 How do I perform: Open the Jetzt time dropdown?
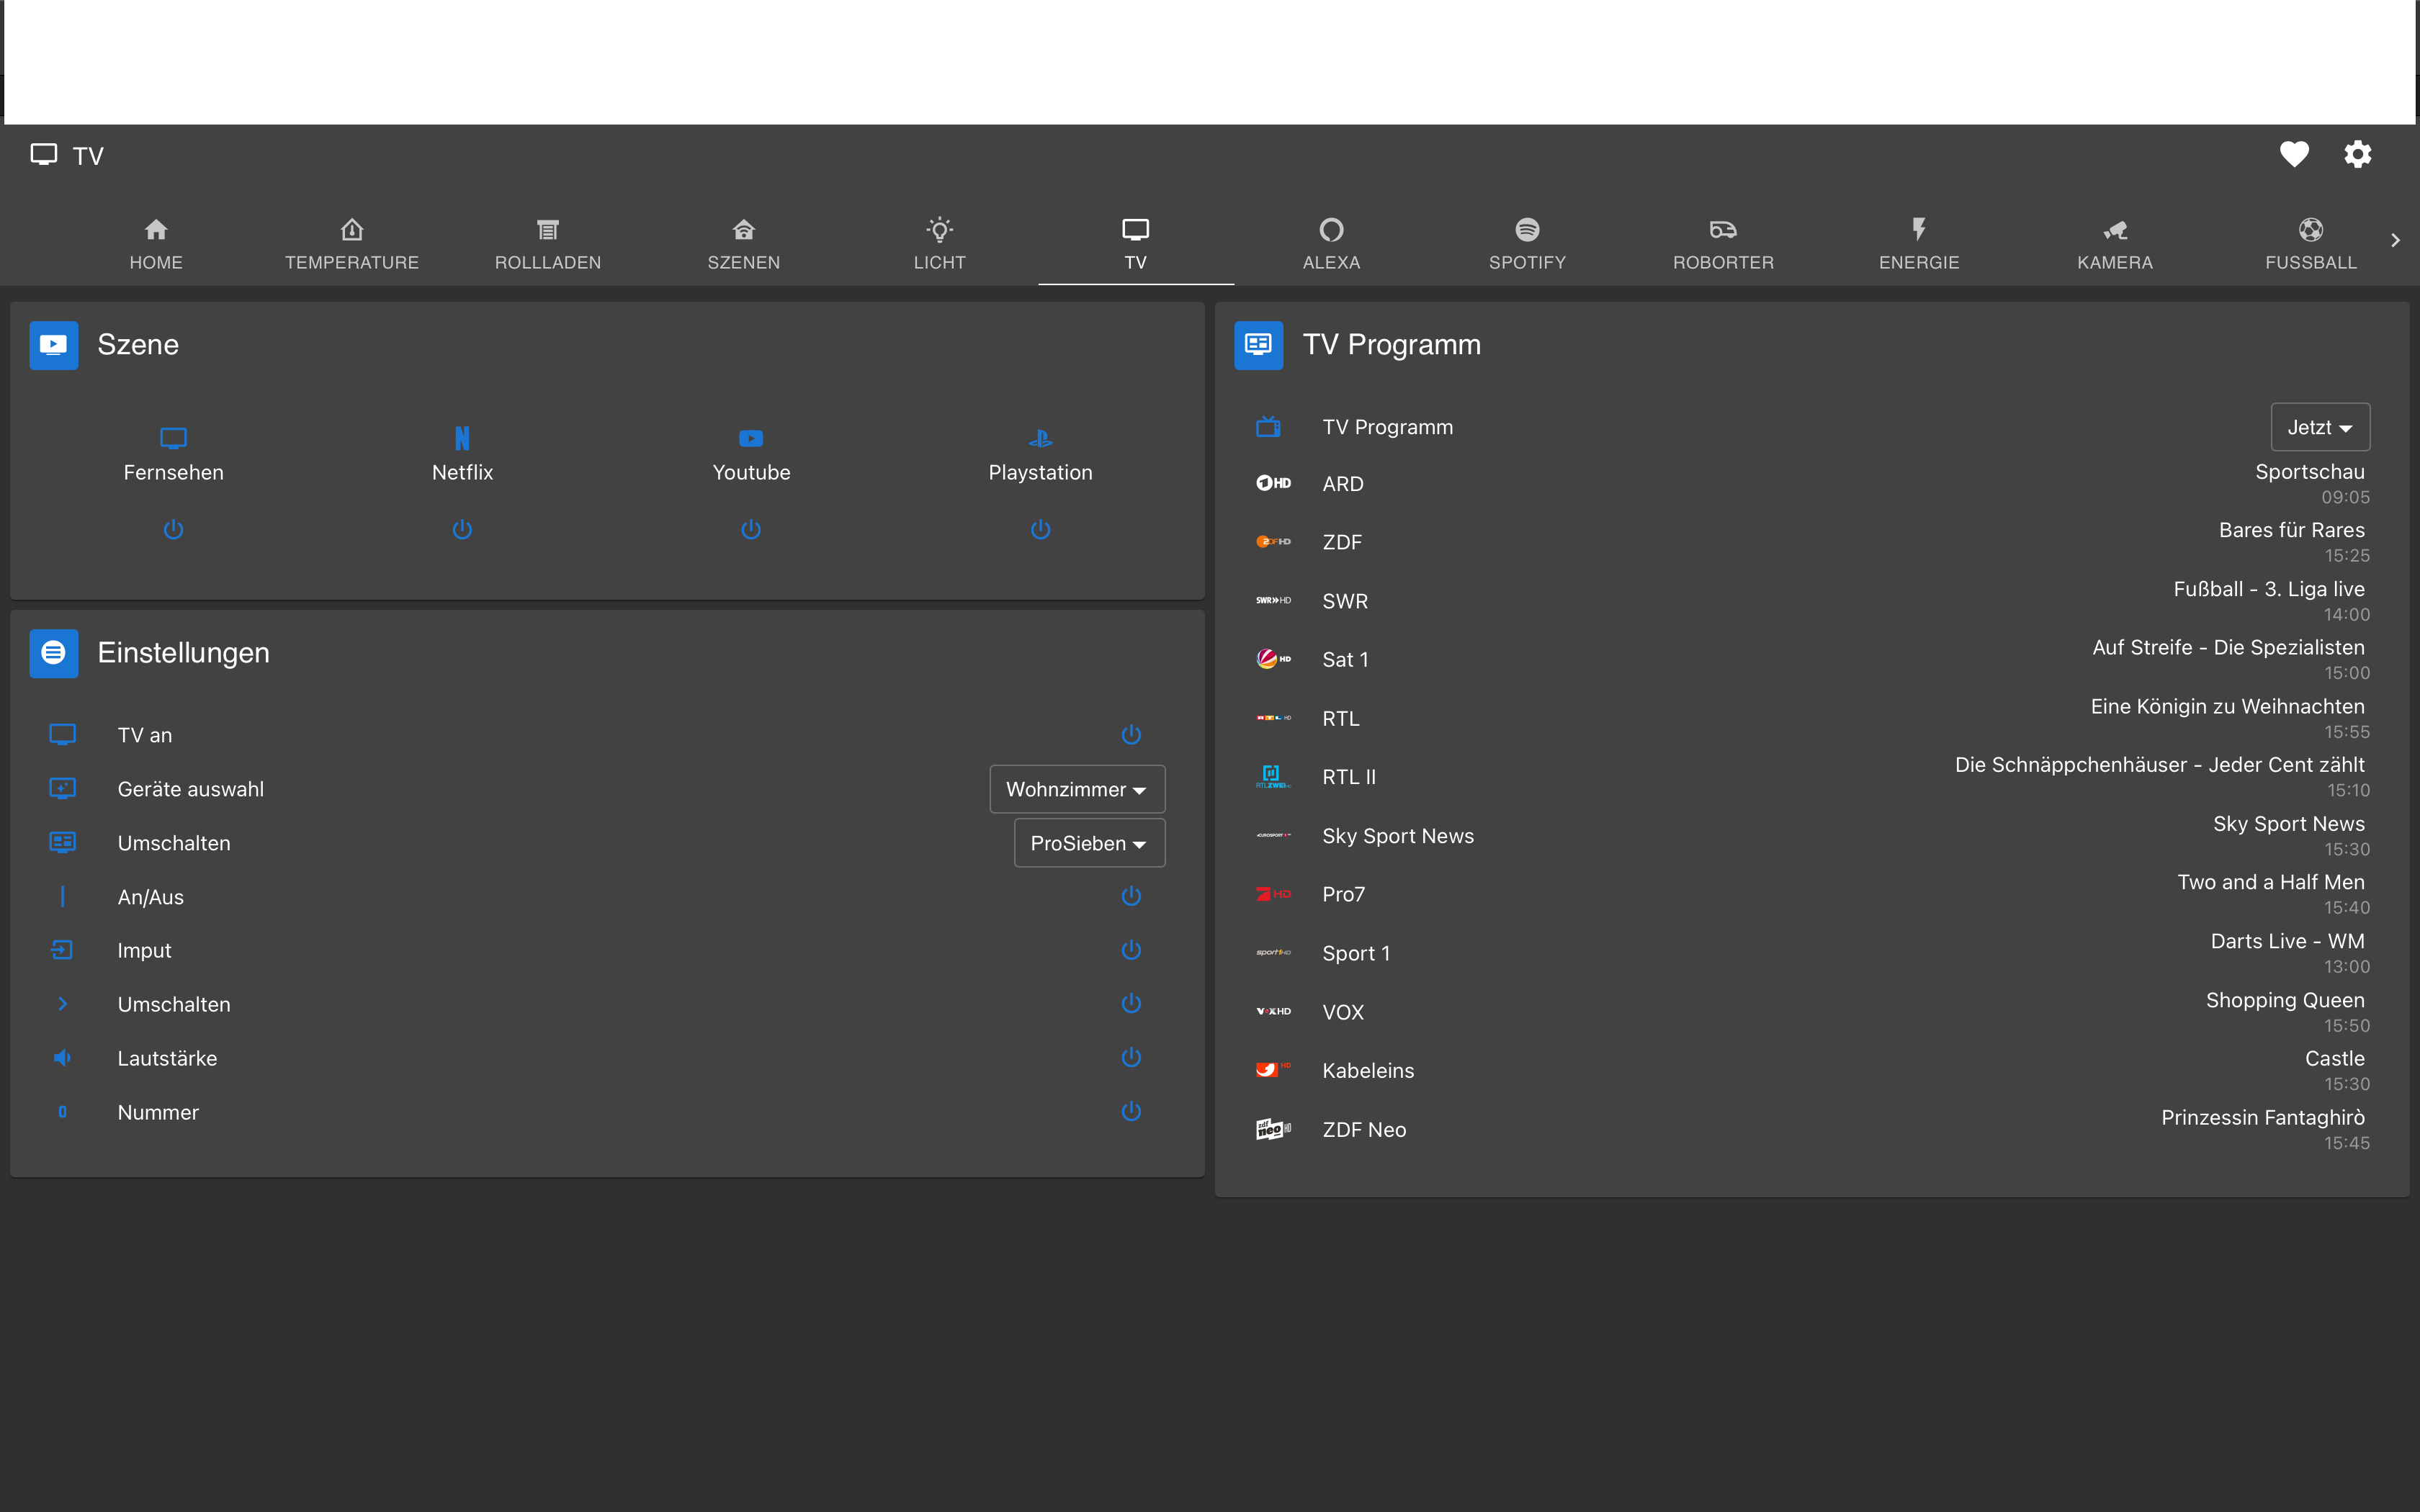(x=2319, y=427)
